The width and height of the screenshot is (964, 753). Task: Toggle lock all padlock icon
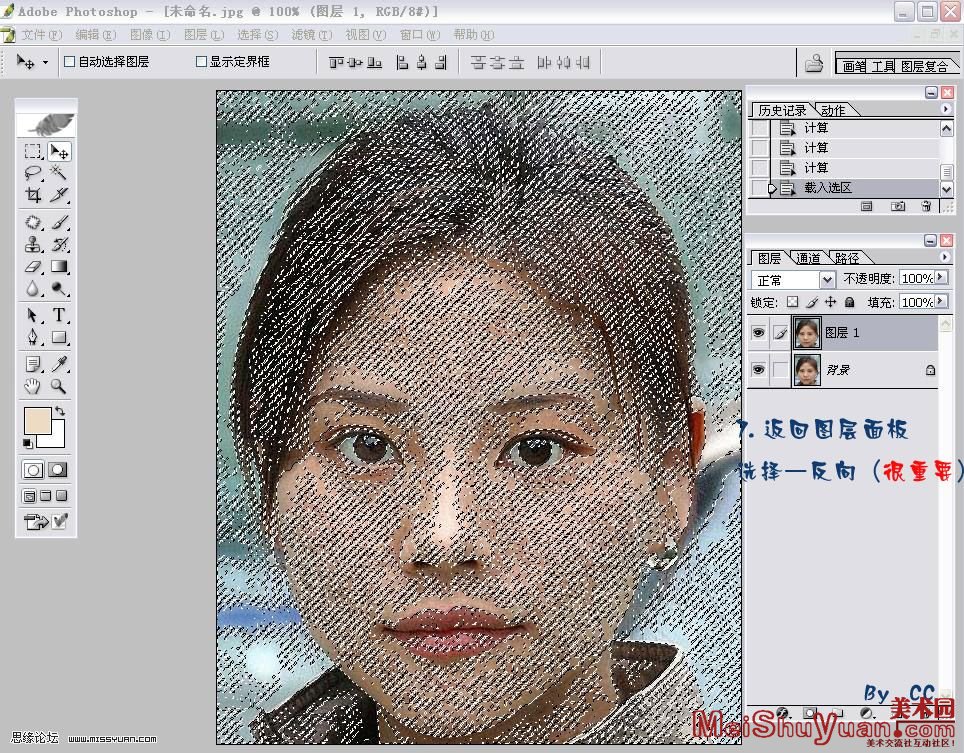point(850,302)
